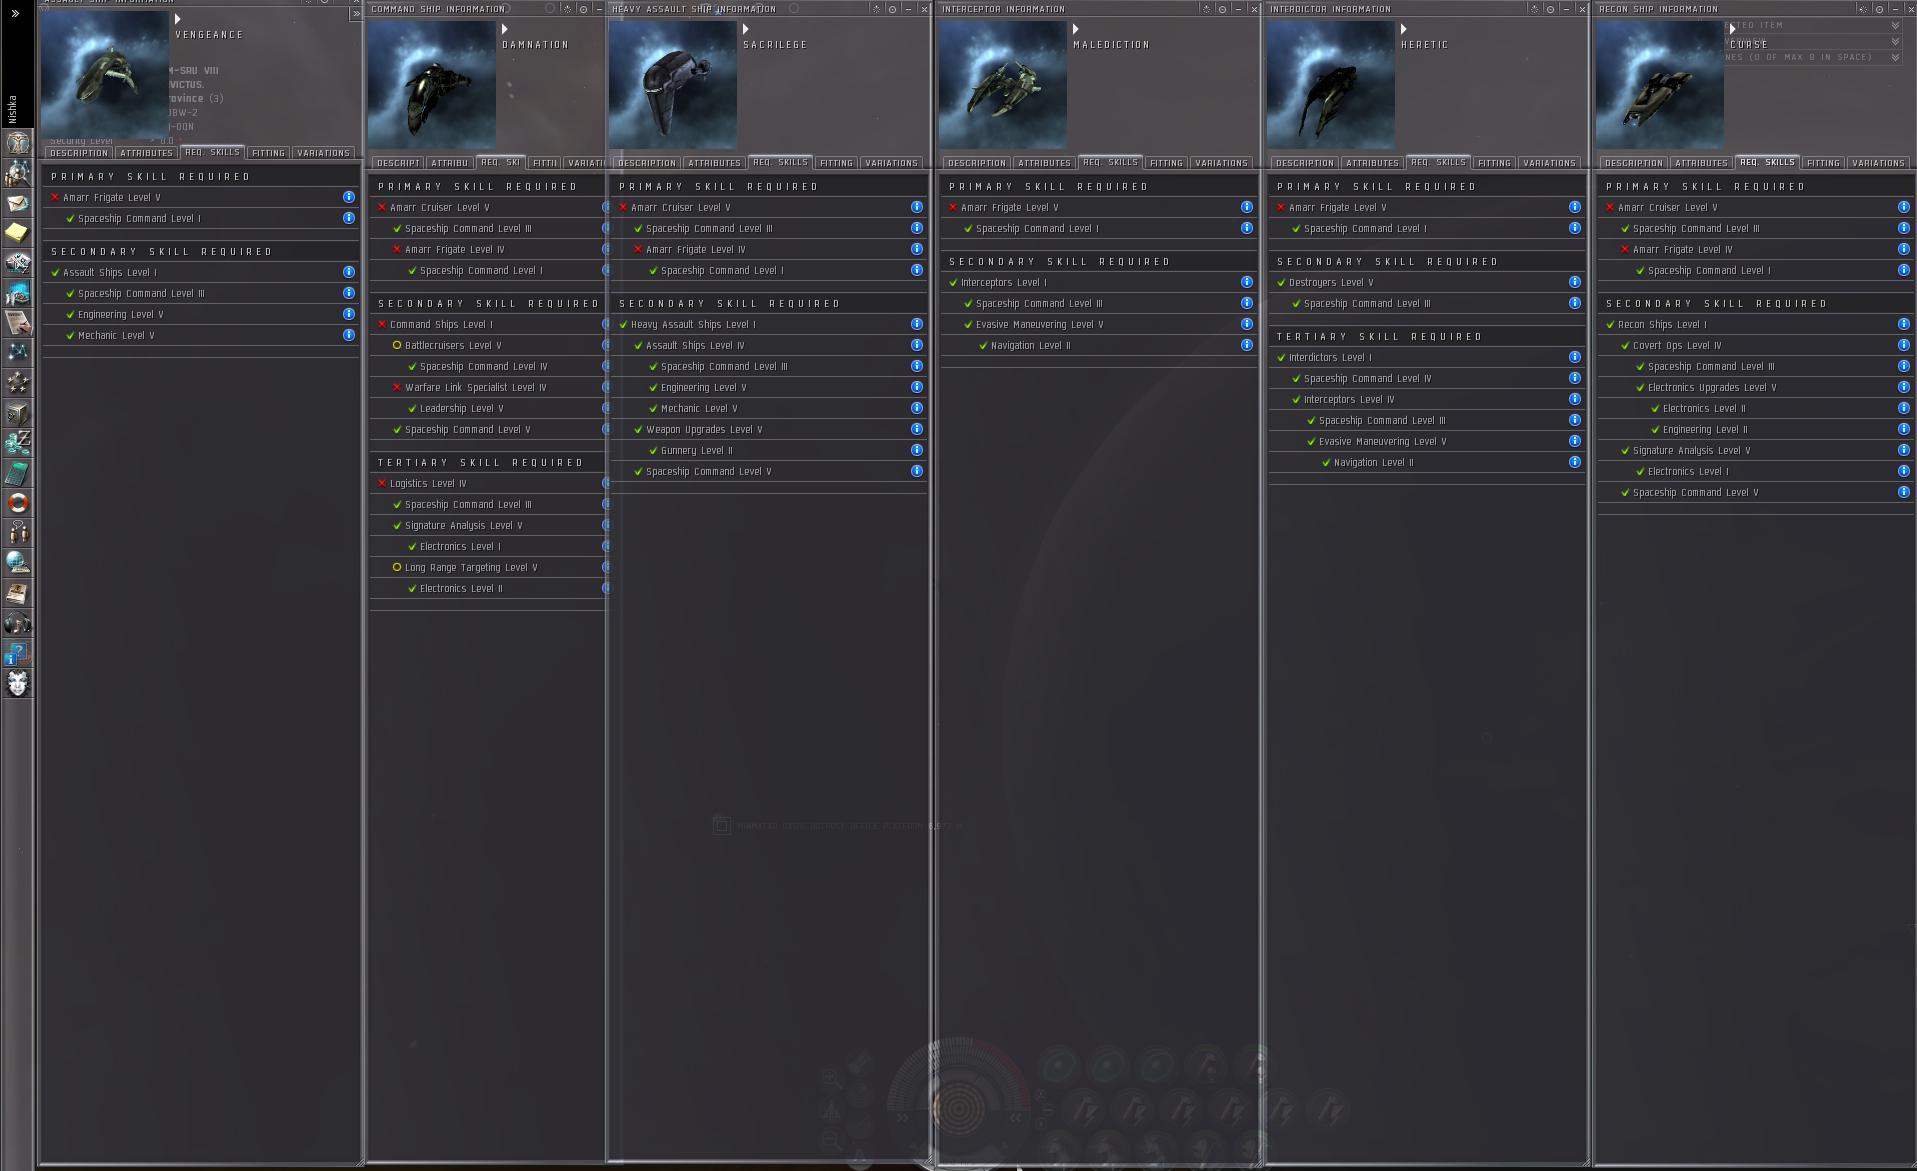Image resolution: width=1917 pixels, height=1171 pixels.
Task: Open the character sheet sidebar icon
Action: tap(18, 143)
